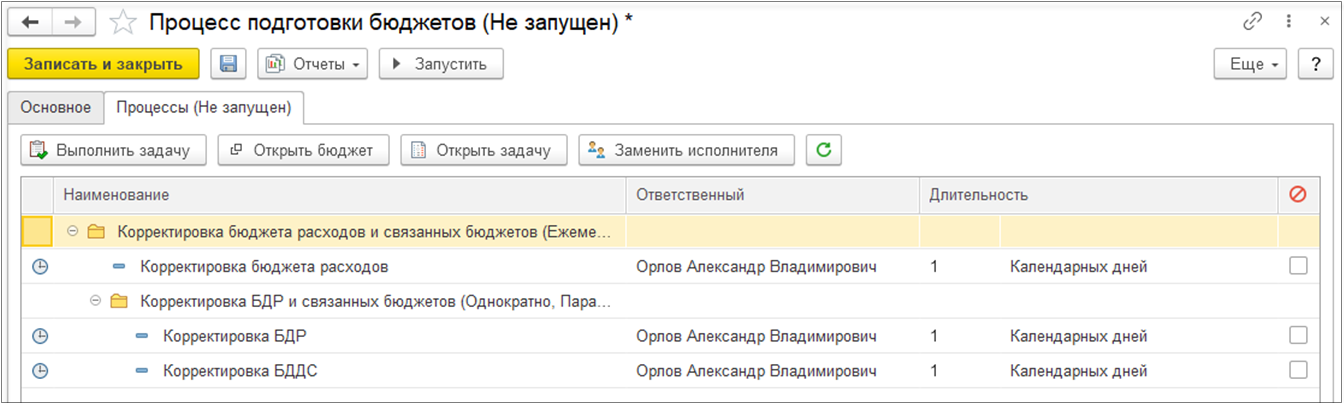Copy link via chain icon
1344x403 pixels.
click(1252, 21)
